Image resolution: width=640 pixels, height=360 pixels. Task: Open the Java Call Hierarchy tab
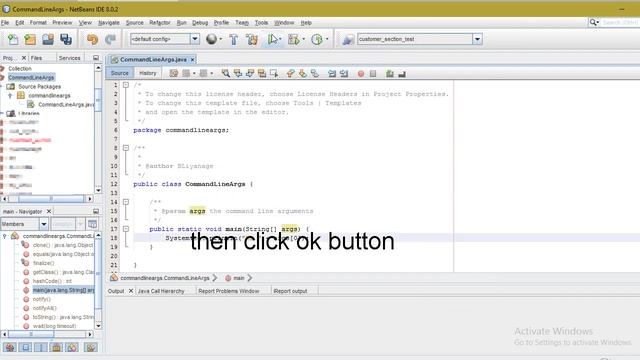pos(161,291)
